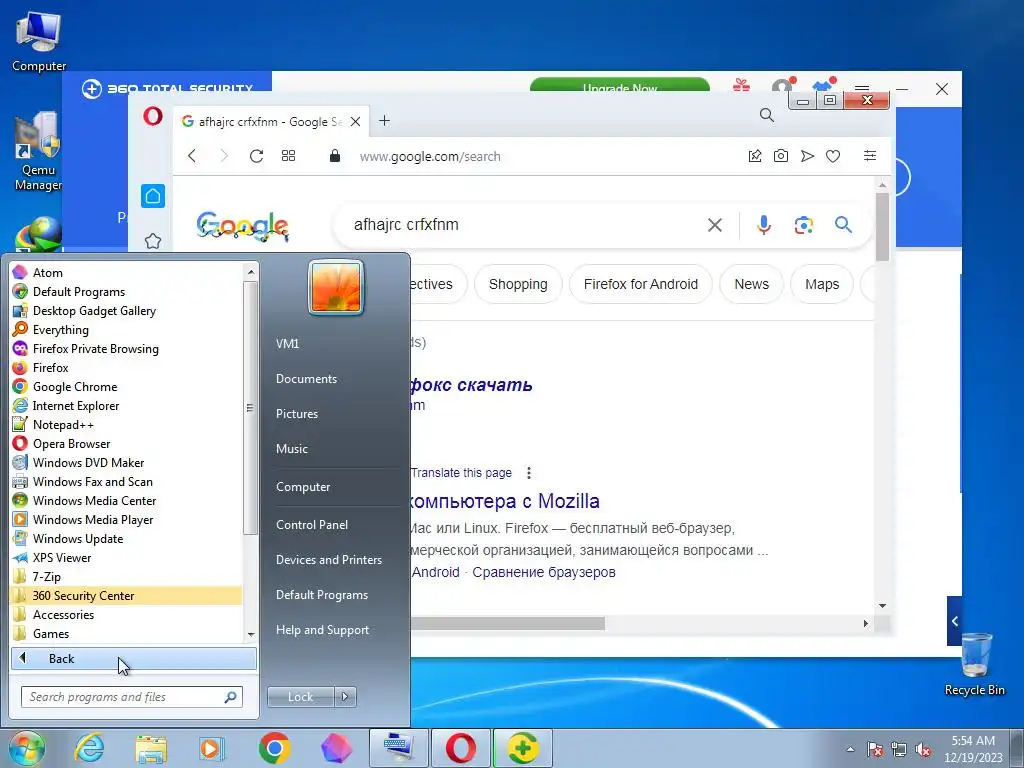Click the 360 Total Security taskbar icon
Image resolution: width=1024 pixels, height=768 pixels.
click(x=522, y=748)
